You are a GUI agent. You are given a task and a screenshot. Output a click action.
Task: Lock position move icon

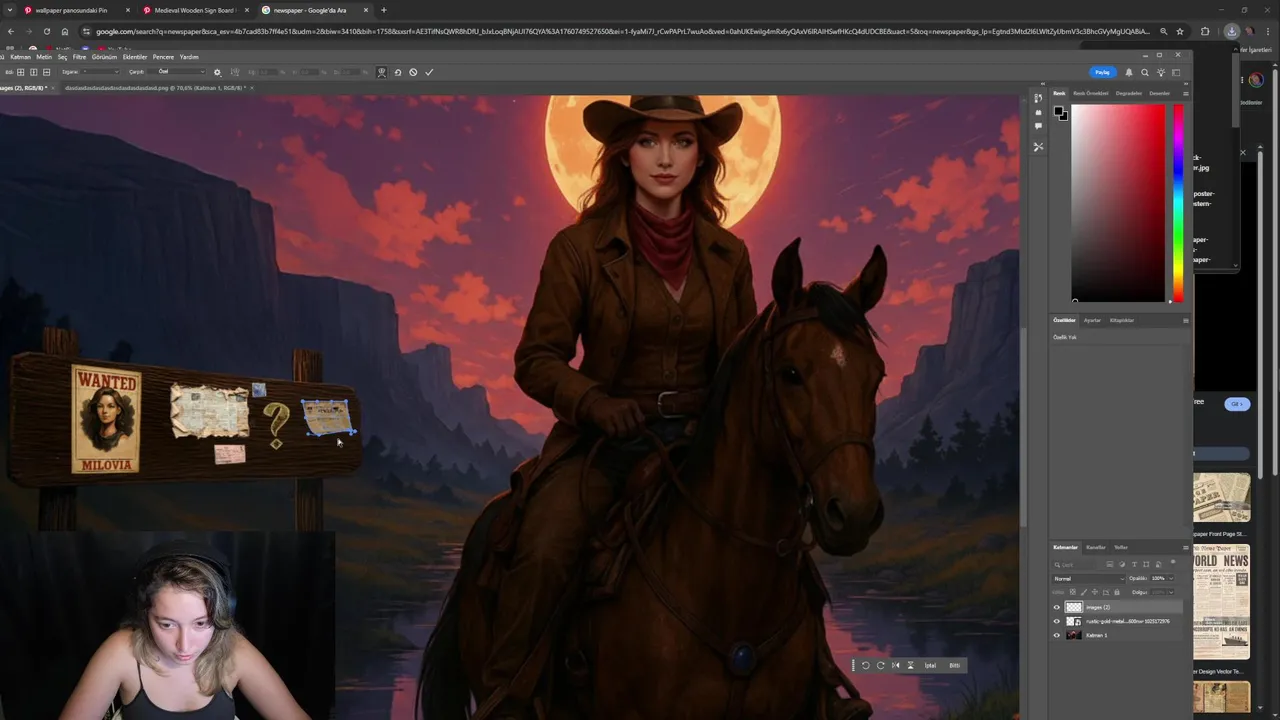(1095, 592)
